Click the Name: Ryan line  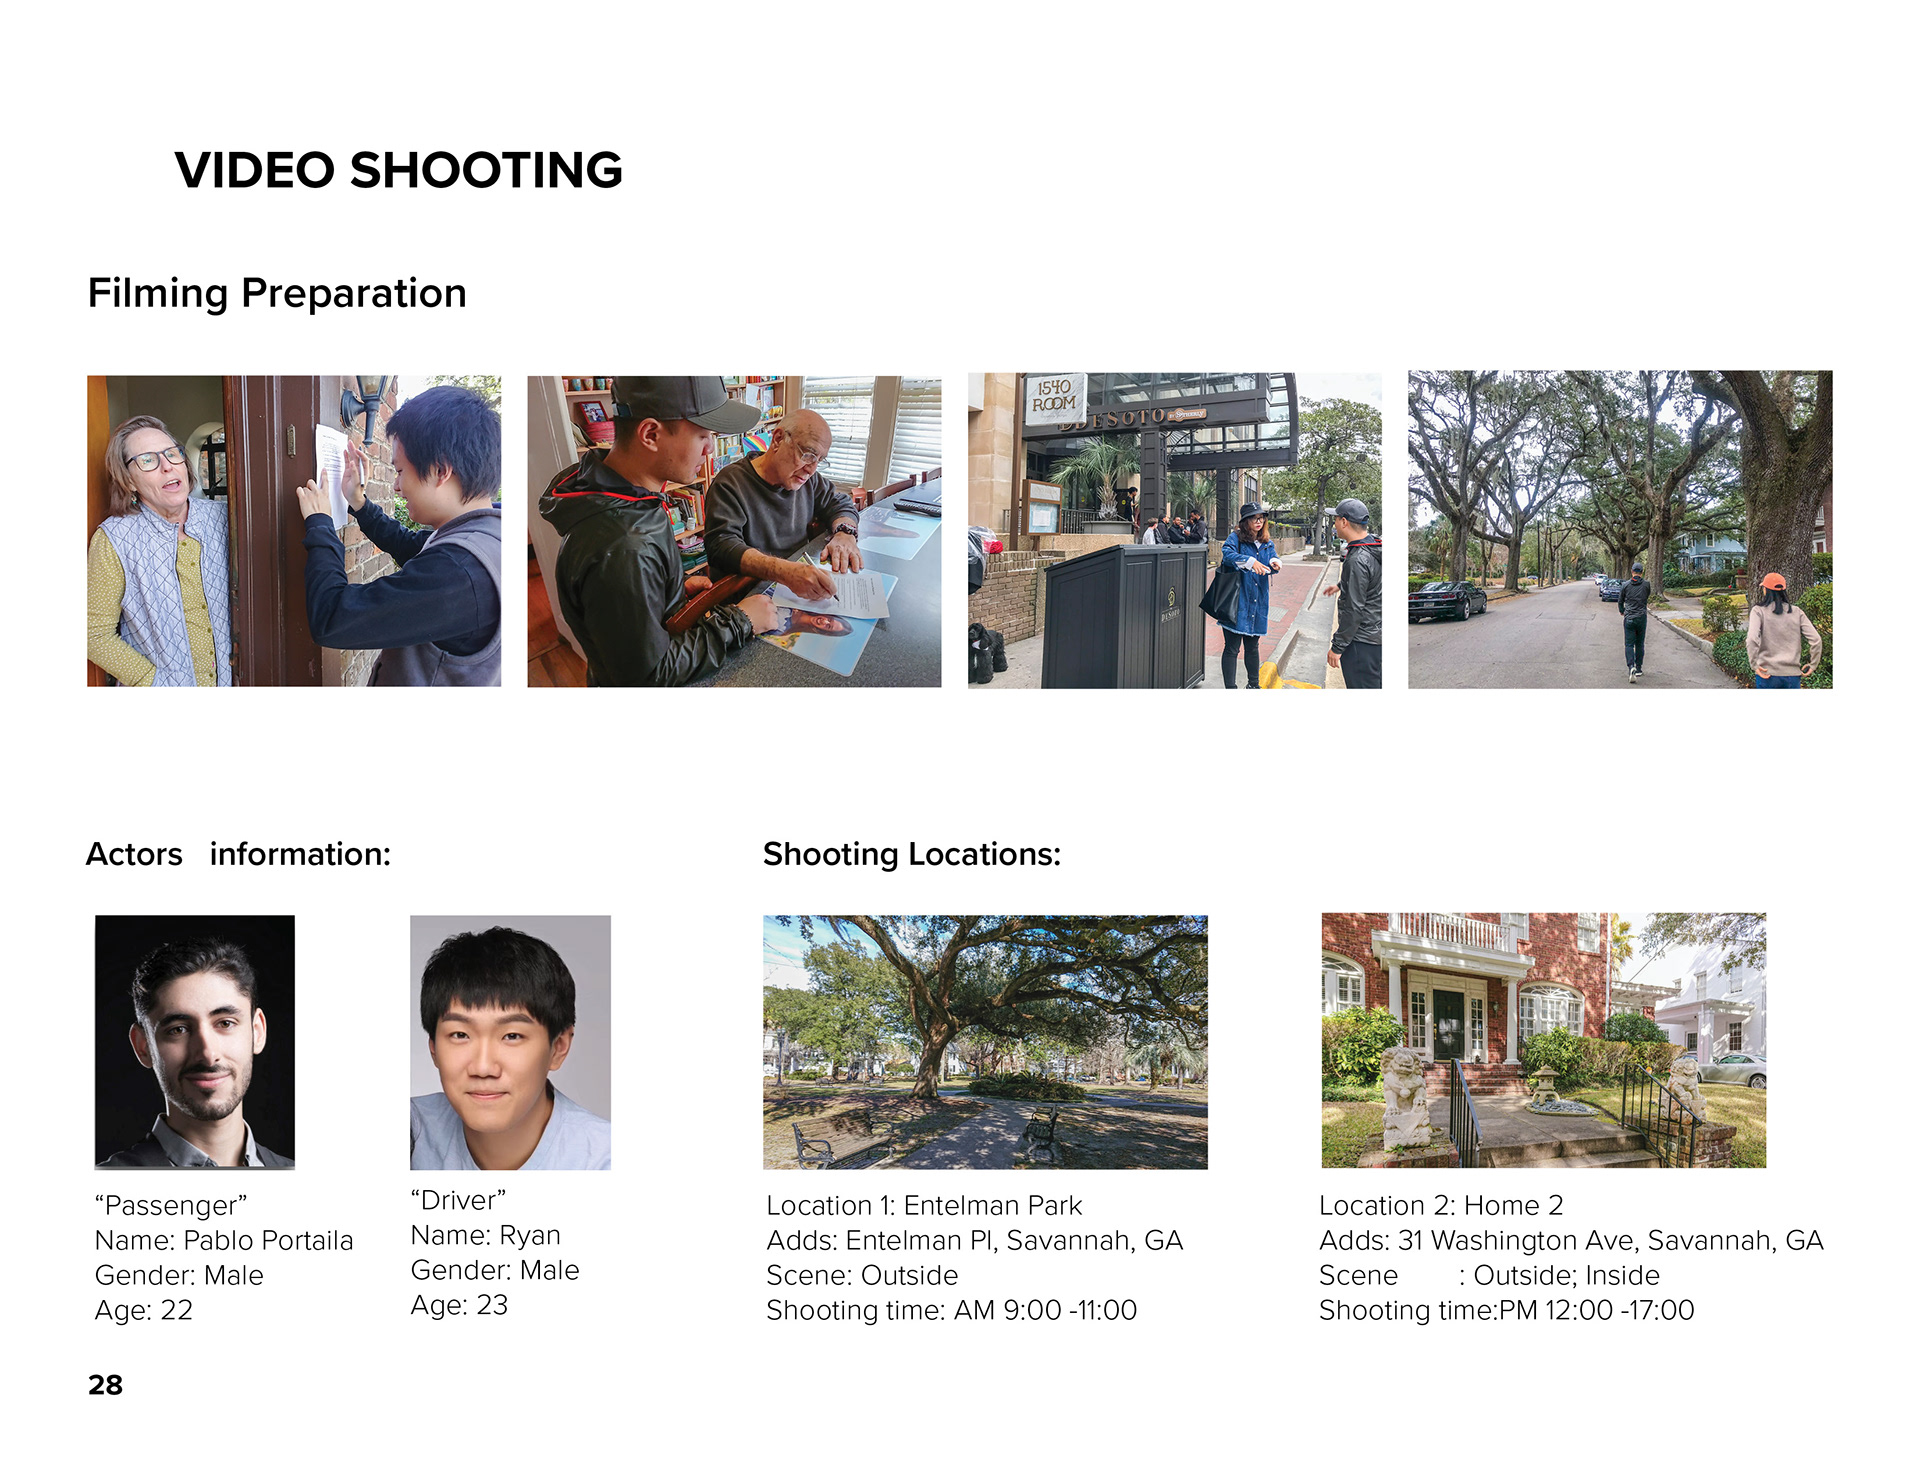coord(485,1235)
